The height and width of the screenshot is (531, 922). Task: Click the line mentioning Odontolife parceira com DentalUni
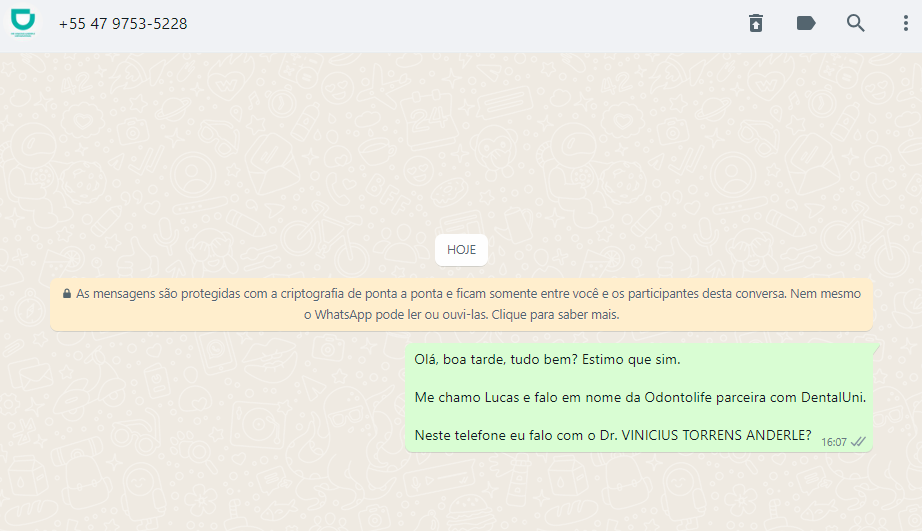[640, 398]
